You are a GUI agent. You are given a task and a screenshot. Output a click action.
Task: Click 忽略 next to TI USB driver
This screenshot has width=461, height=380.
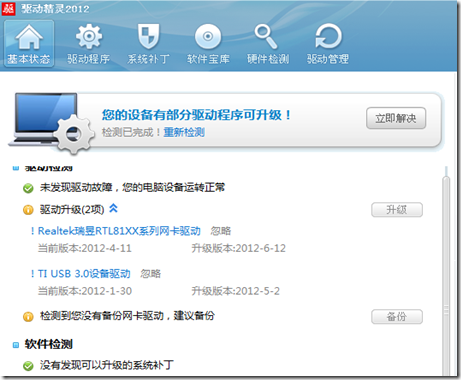pyautogui.click(x=150, y=274)
